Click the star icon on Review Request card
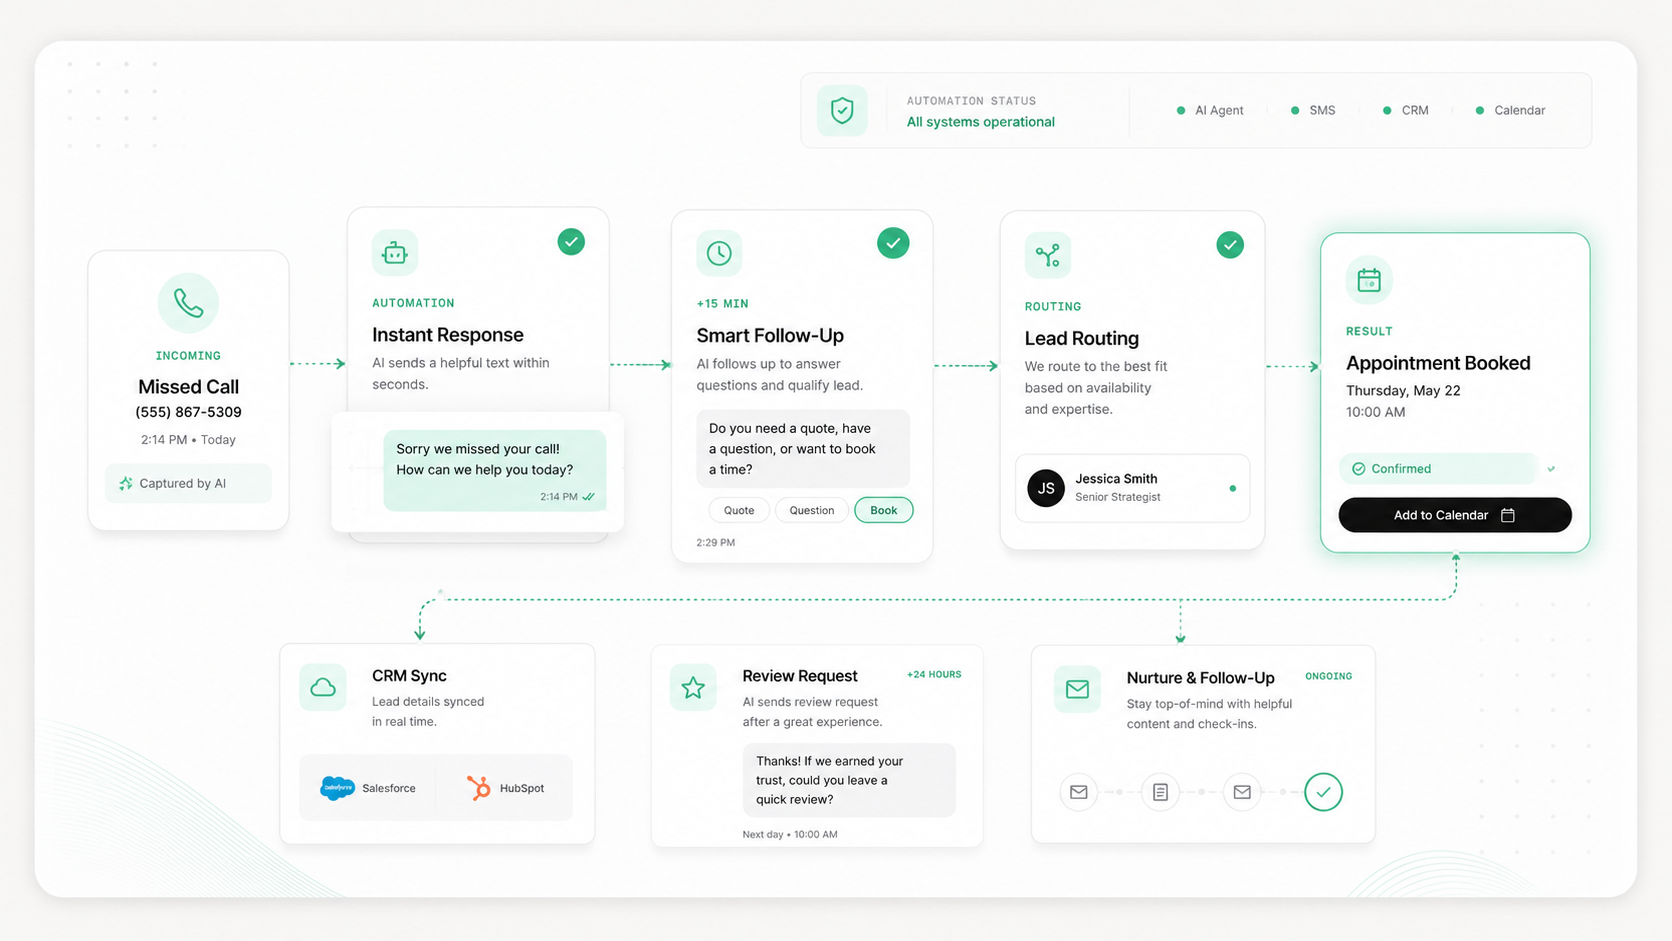 click(x=693, y=687)
